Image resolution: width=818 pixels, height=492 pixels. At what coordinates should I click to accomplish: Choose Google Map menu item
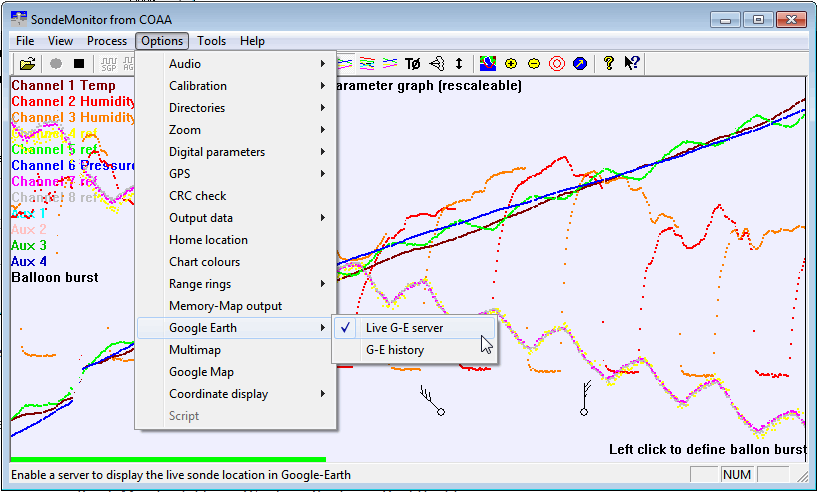tap(235, 372)
